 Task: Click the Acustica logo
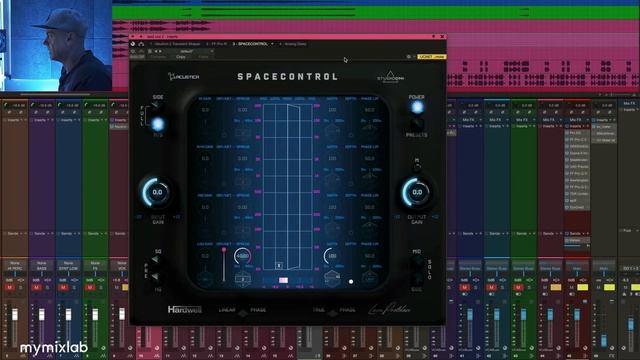tap(184, 76)
